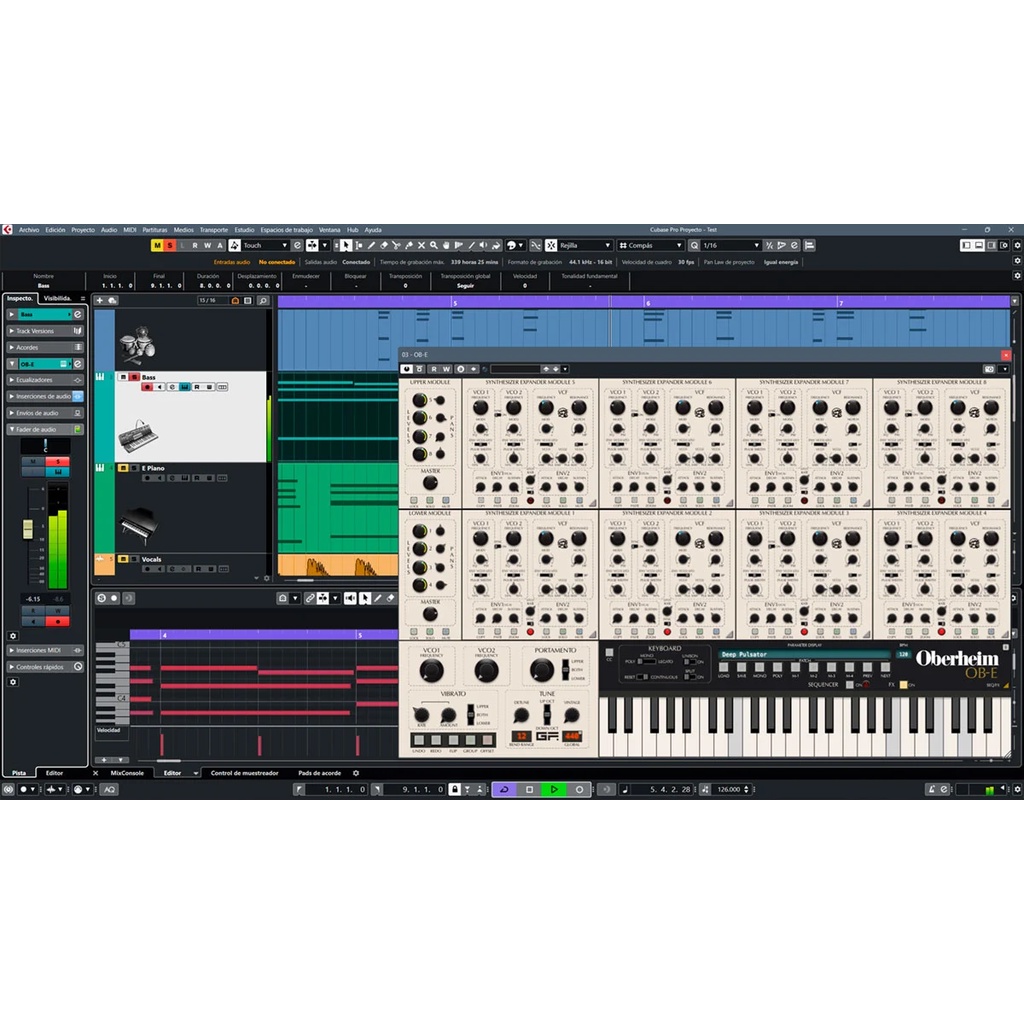
Task: Click the inspector volume fader handle
Action: [x=28, y=529]
